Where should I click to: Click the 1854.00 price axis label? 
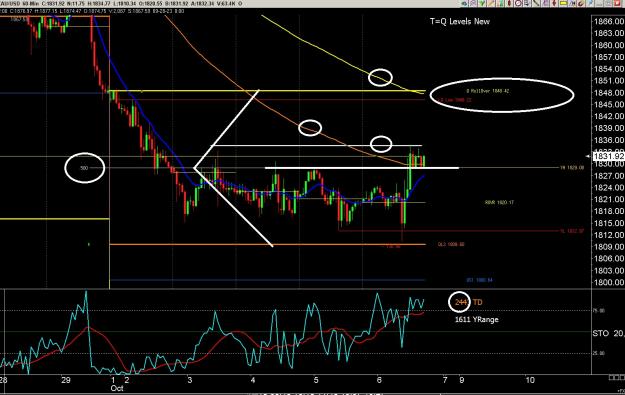pos(609,69)
